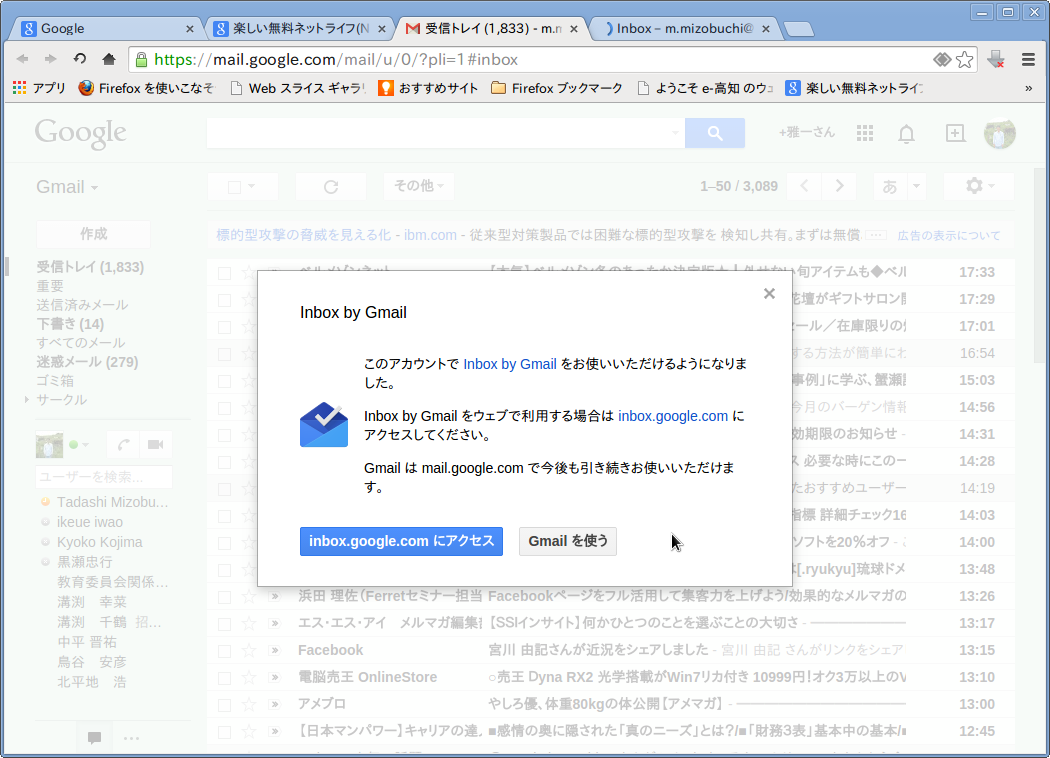1050x758 pixels.
Task: Click the address bar URL
Action: coord(336,60)
